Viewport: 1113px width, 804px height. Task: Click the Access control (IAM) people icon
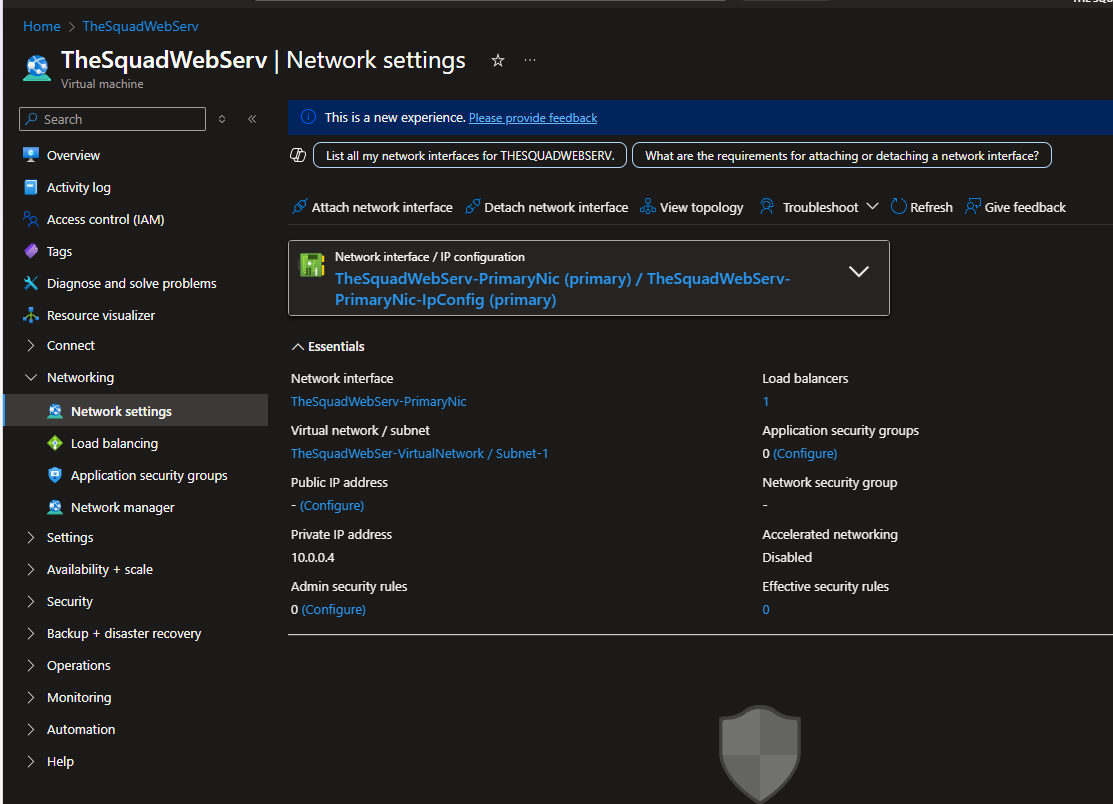point(31,219)
